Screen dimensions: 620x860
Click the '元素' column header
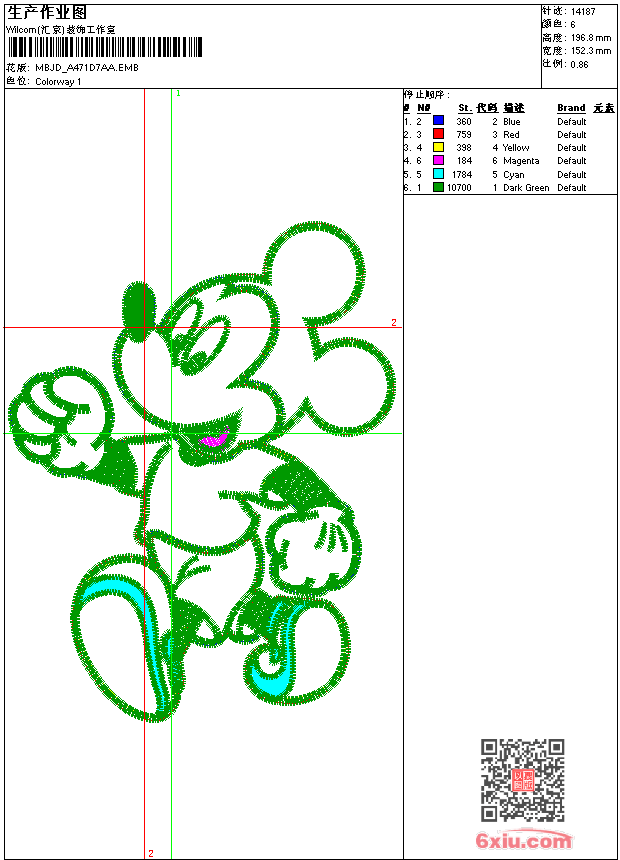(604, 108)
